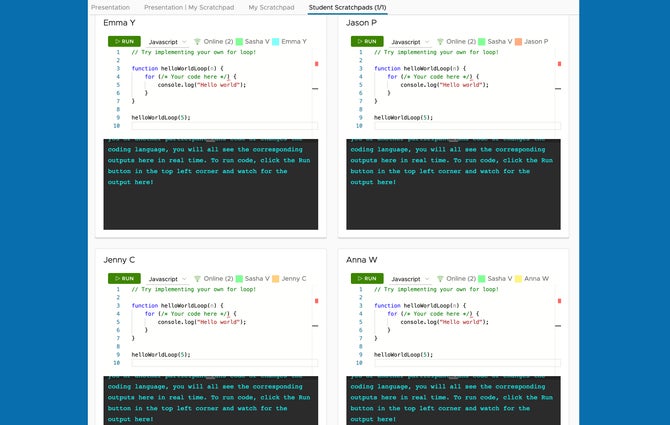Screen dimensions: 670x425
Task: Click the online status icon in Jason P's scratchpad
Action: pyautogui.click(x=440, y=41)
